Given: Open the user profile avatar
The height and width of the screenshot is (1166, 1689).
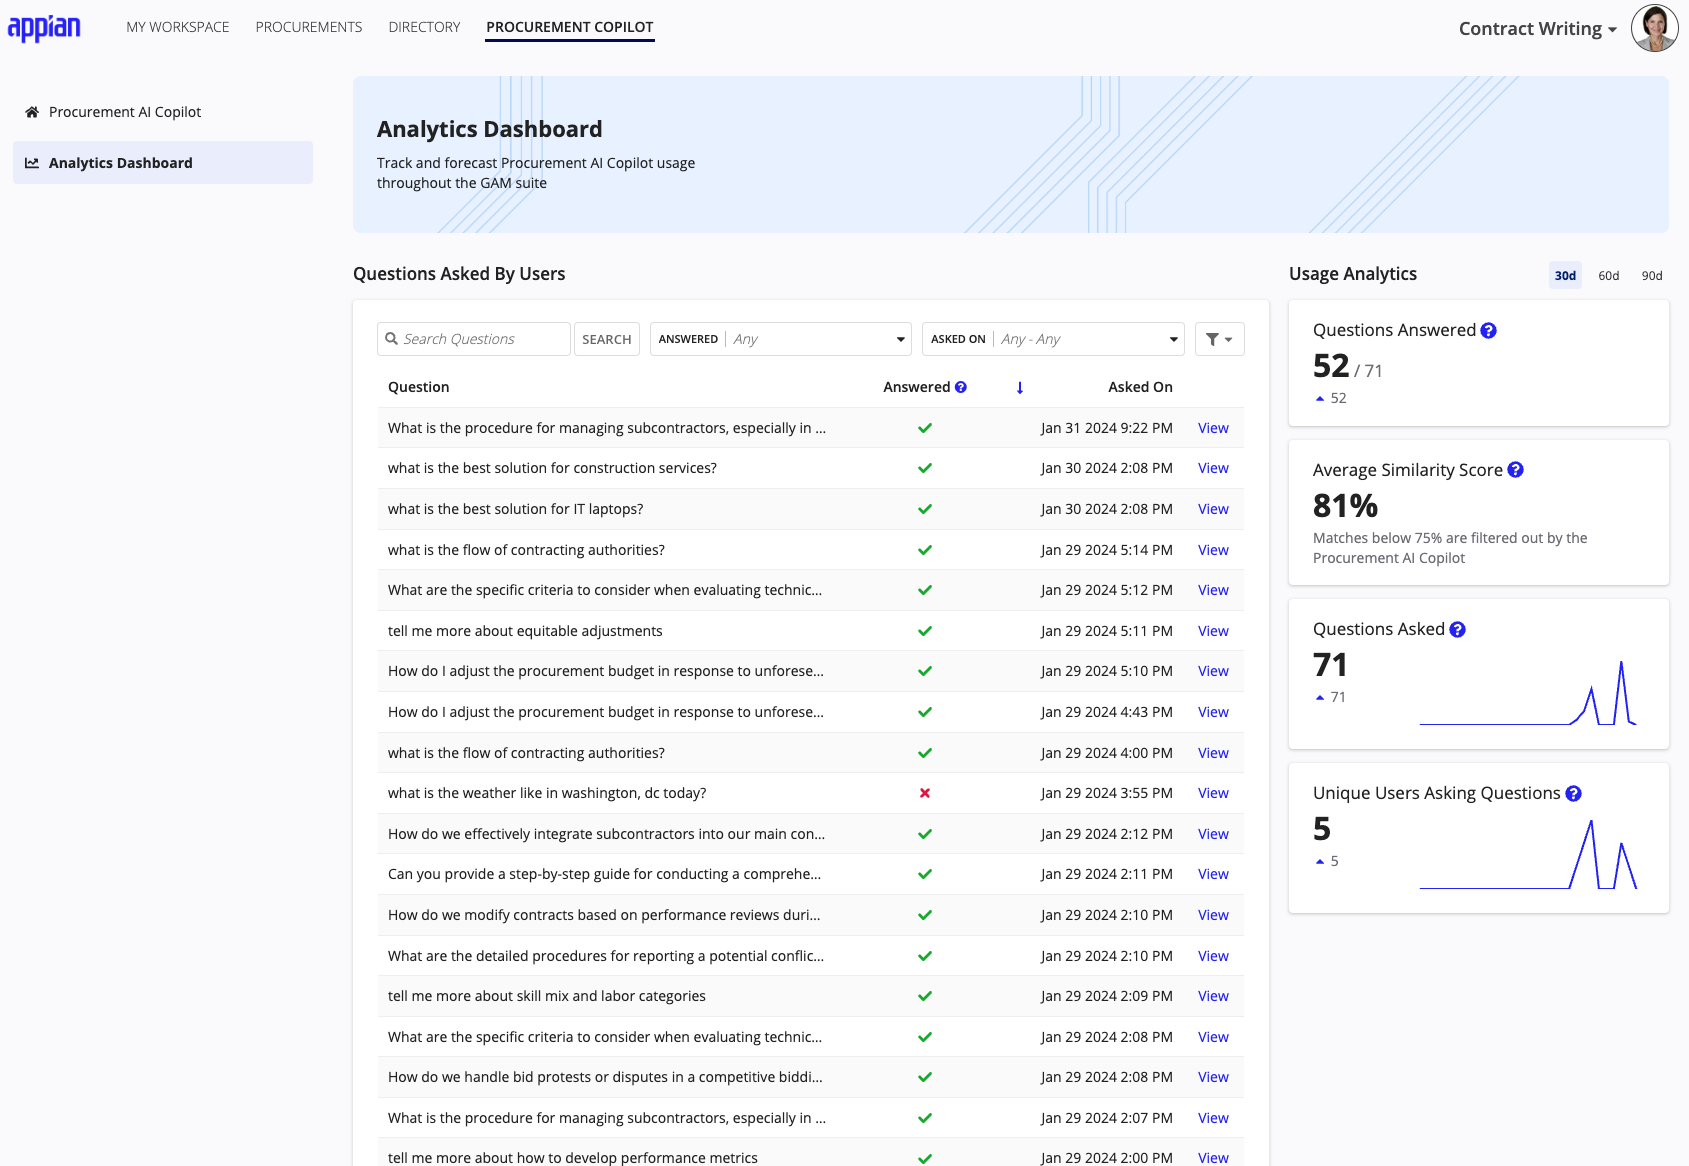Looking at the screenshot, I should [x=1655, y=28].
